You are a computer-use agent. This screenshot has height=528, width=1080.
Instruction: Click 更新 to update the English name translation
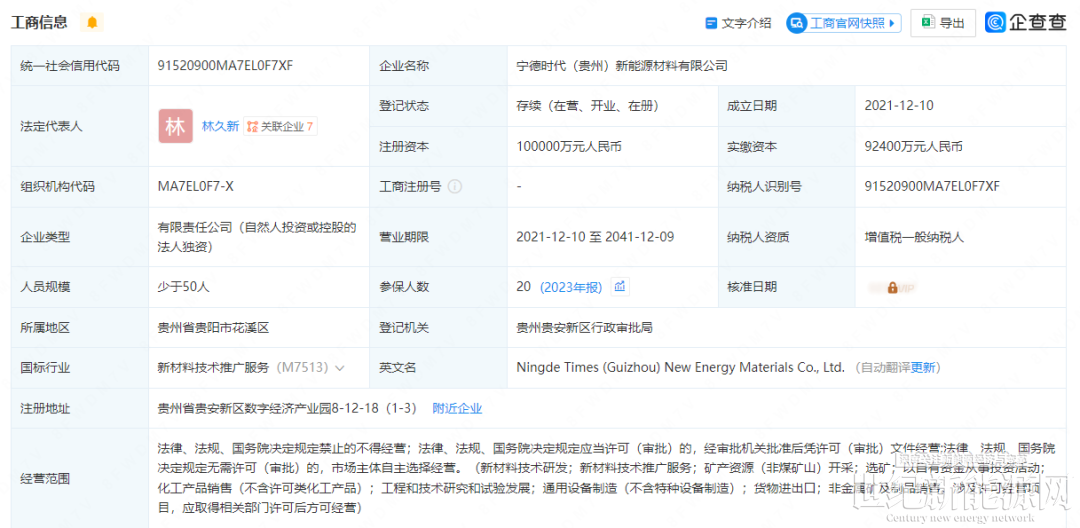(x=924, y=368)
